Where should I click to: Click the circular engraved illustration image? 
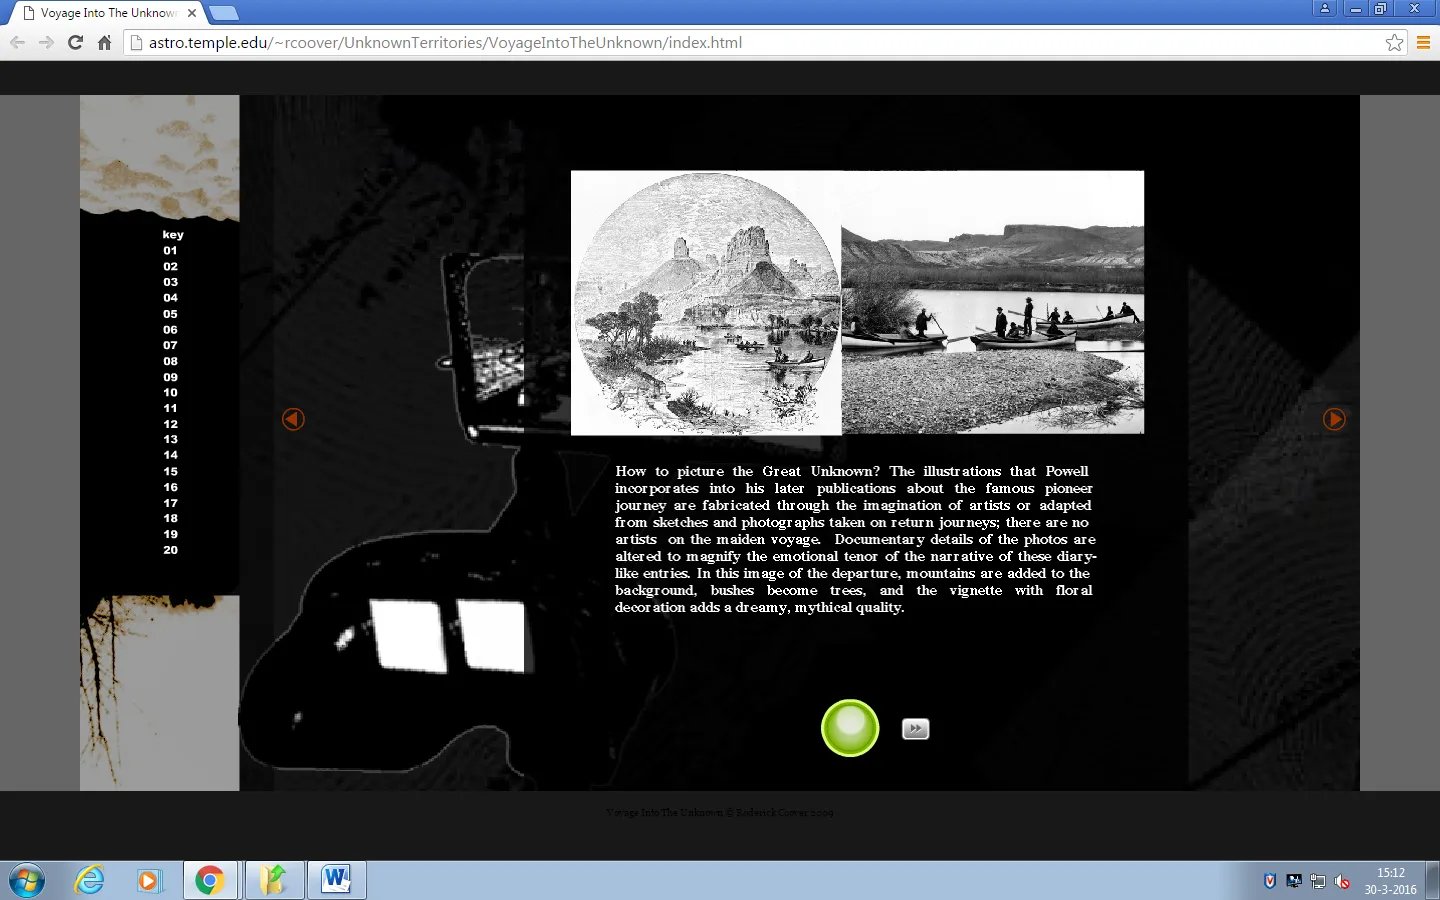(x=706, y=303)
